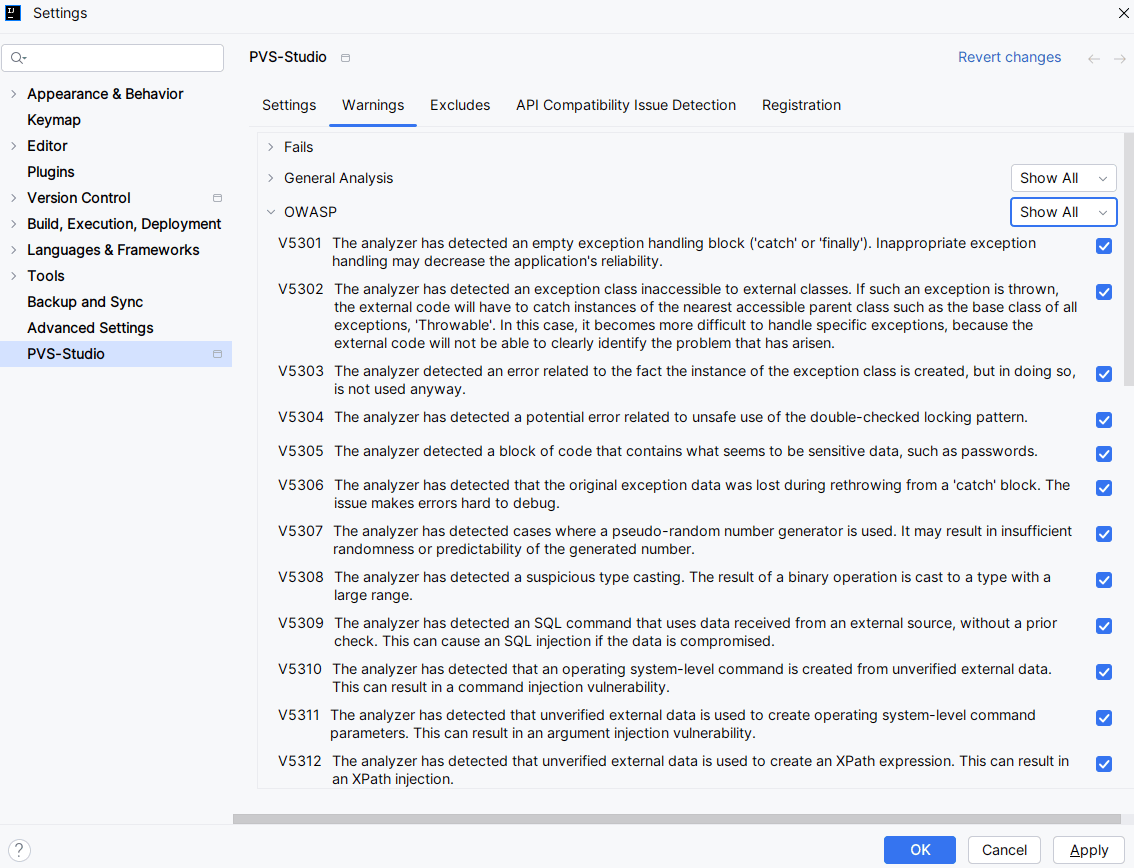Click the search magnifier icon in settings
1134x868 pixels.
click(18, 58)
